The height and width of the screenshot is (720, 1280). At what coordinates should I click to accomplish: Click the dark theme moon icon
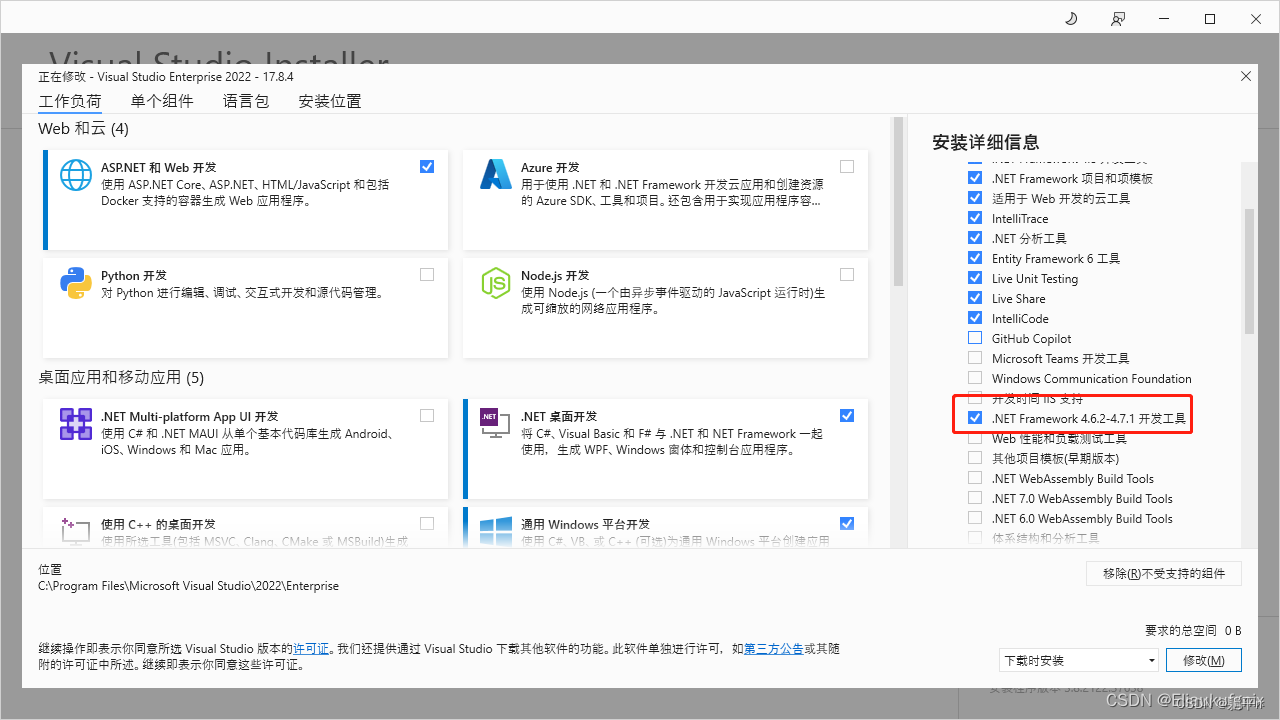[x=1070, y=18]
